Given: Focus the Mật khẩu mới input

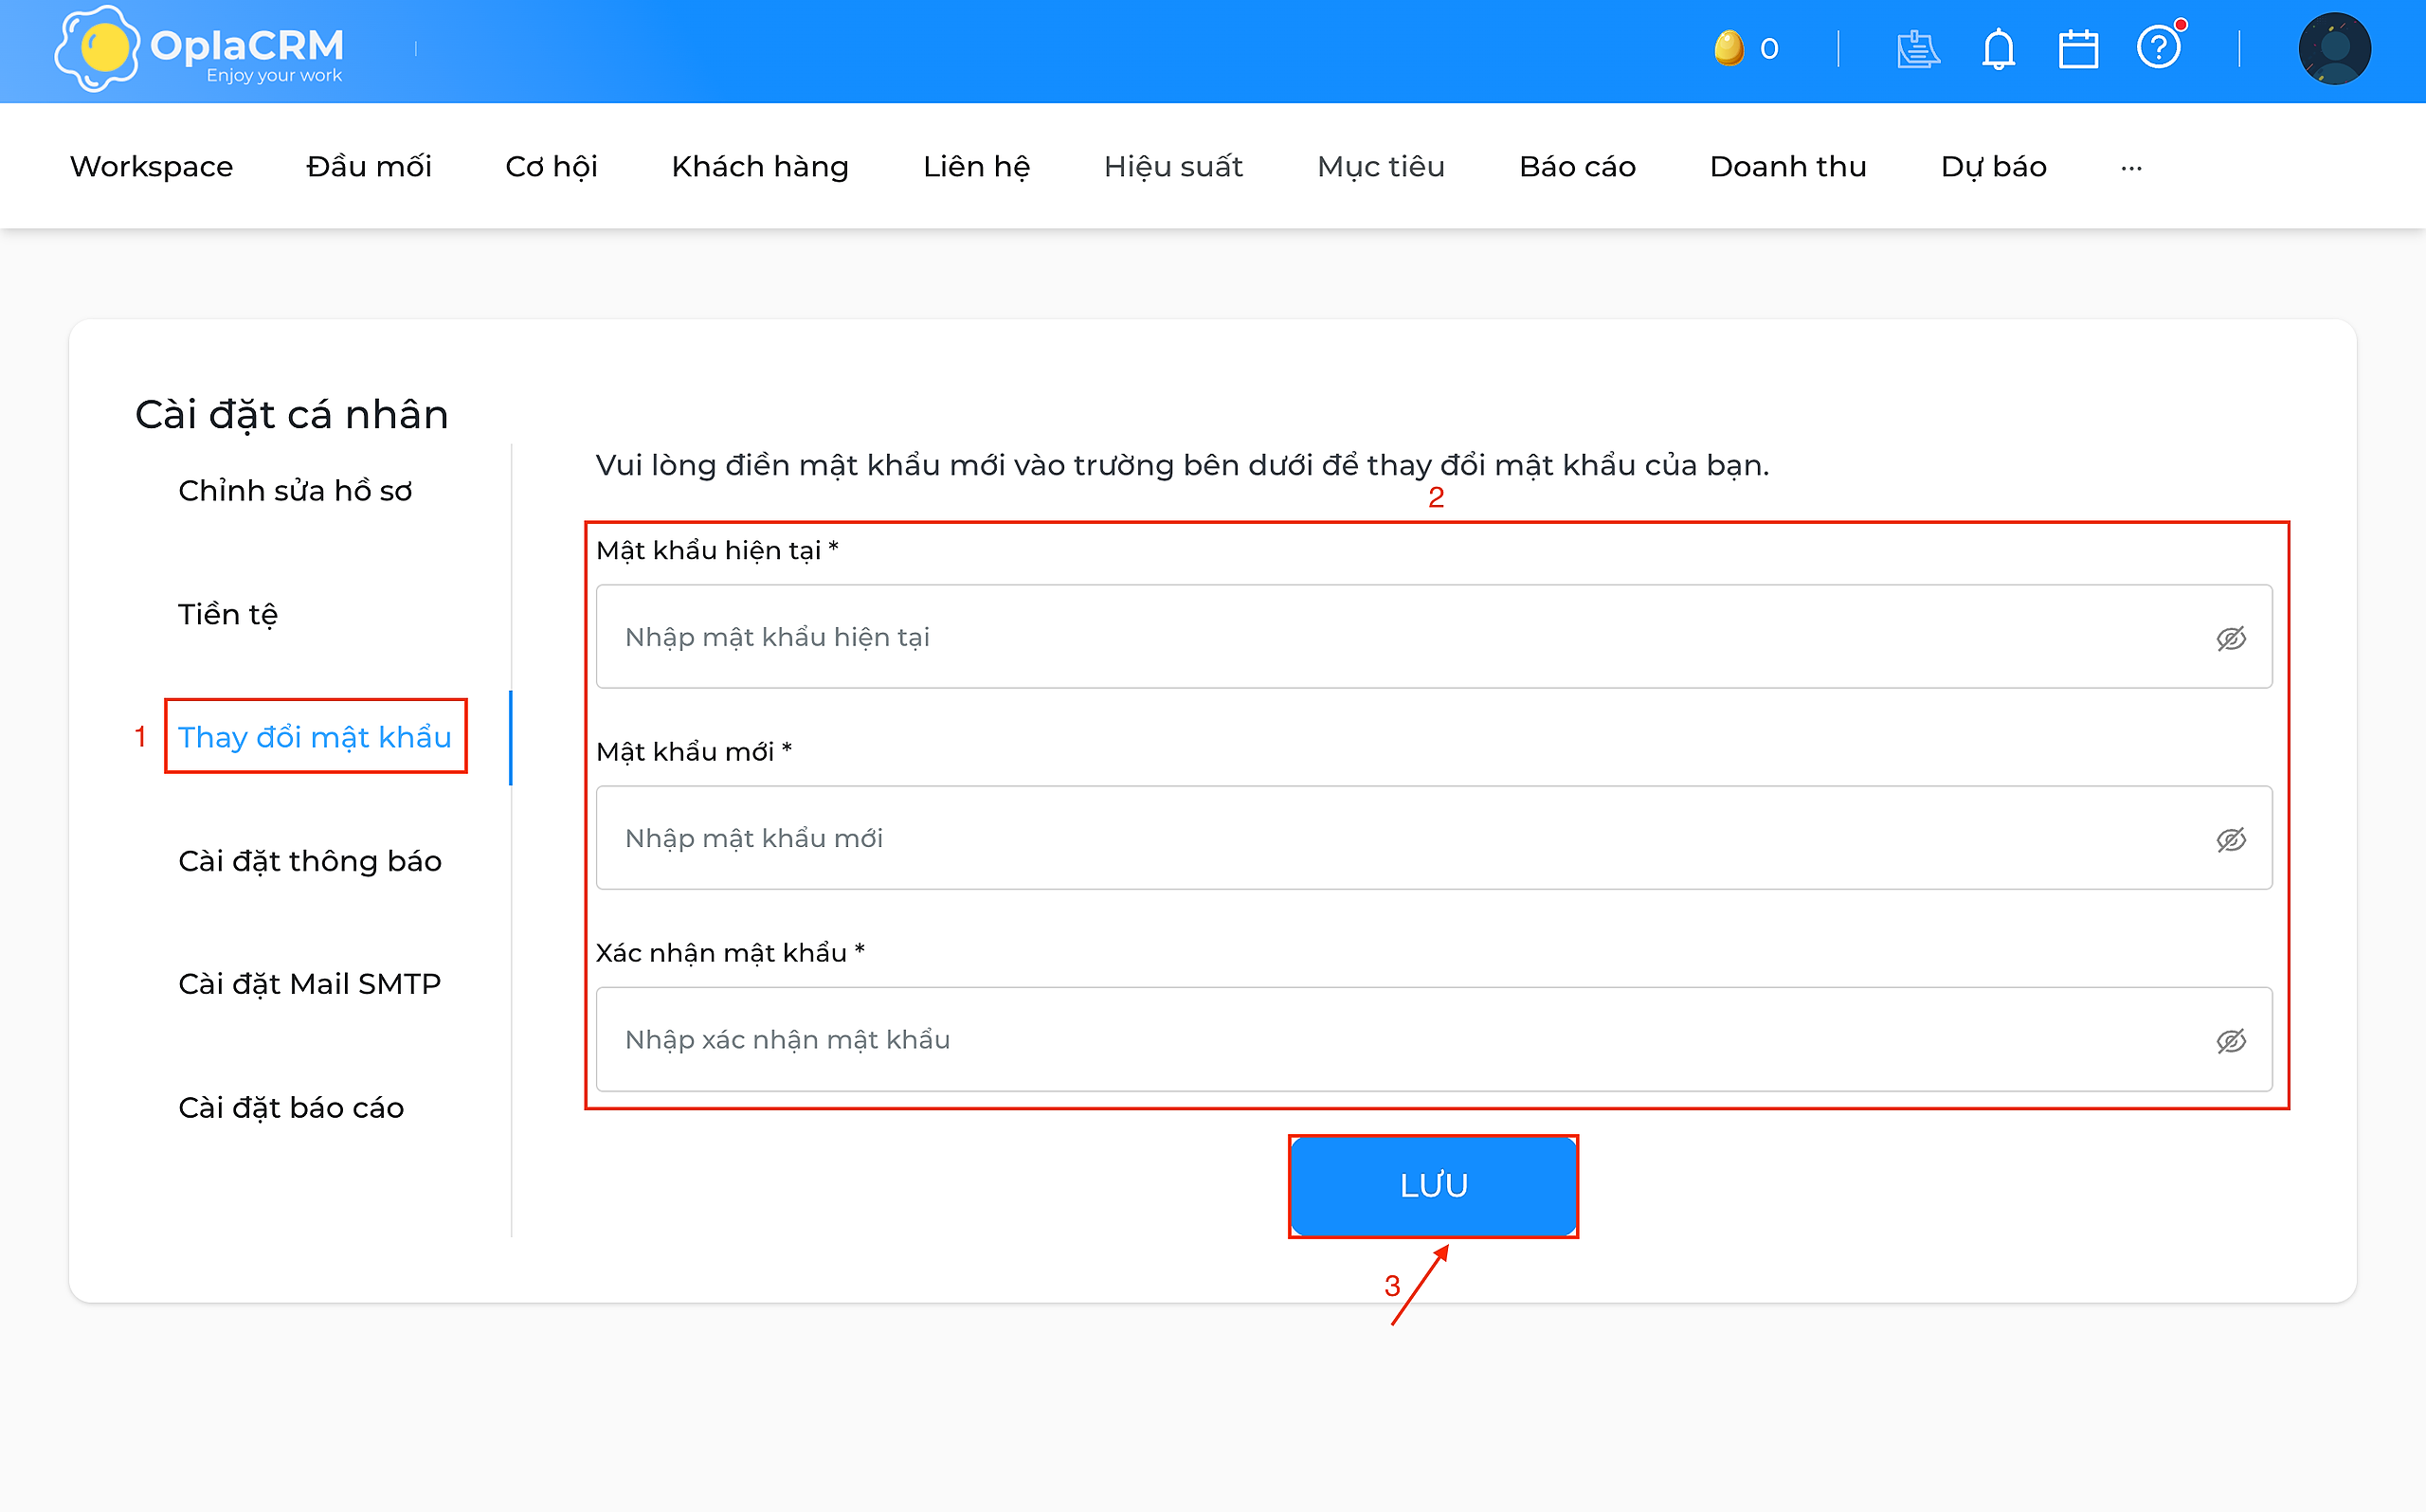Looking at the screenshot, I should [1433, 838].
